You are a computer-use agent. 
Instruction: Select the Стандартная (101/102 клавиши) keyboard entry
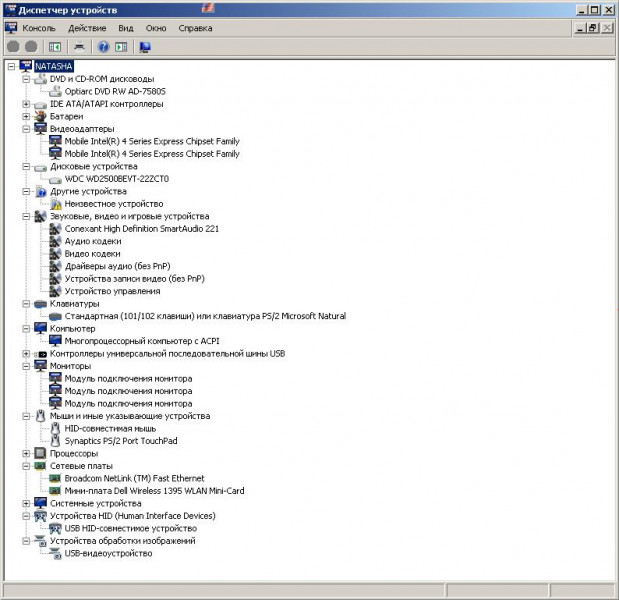205,316
